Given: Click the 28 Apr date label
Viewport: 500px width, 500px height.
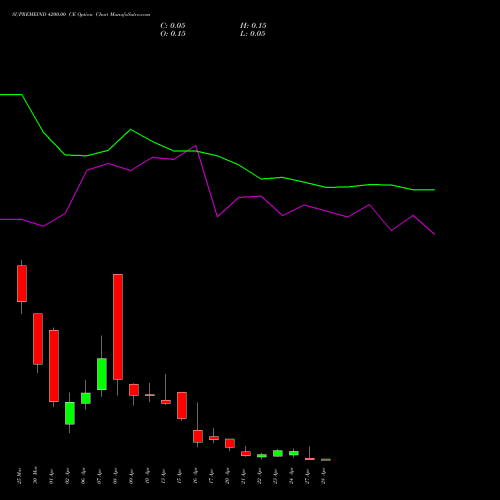Looking at the screenshot, I should 323,476.
